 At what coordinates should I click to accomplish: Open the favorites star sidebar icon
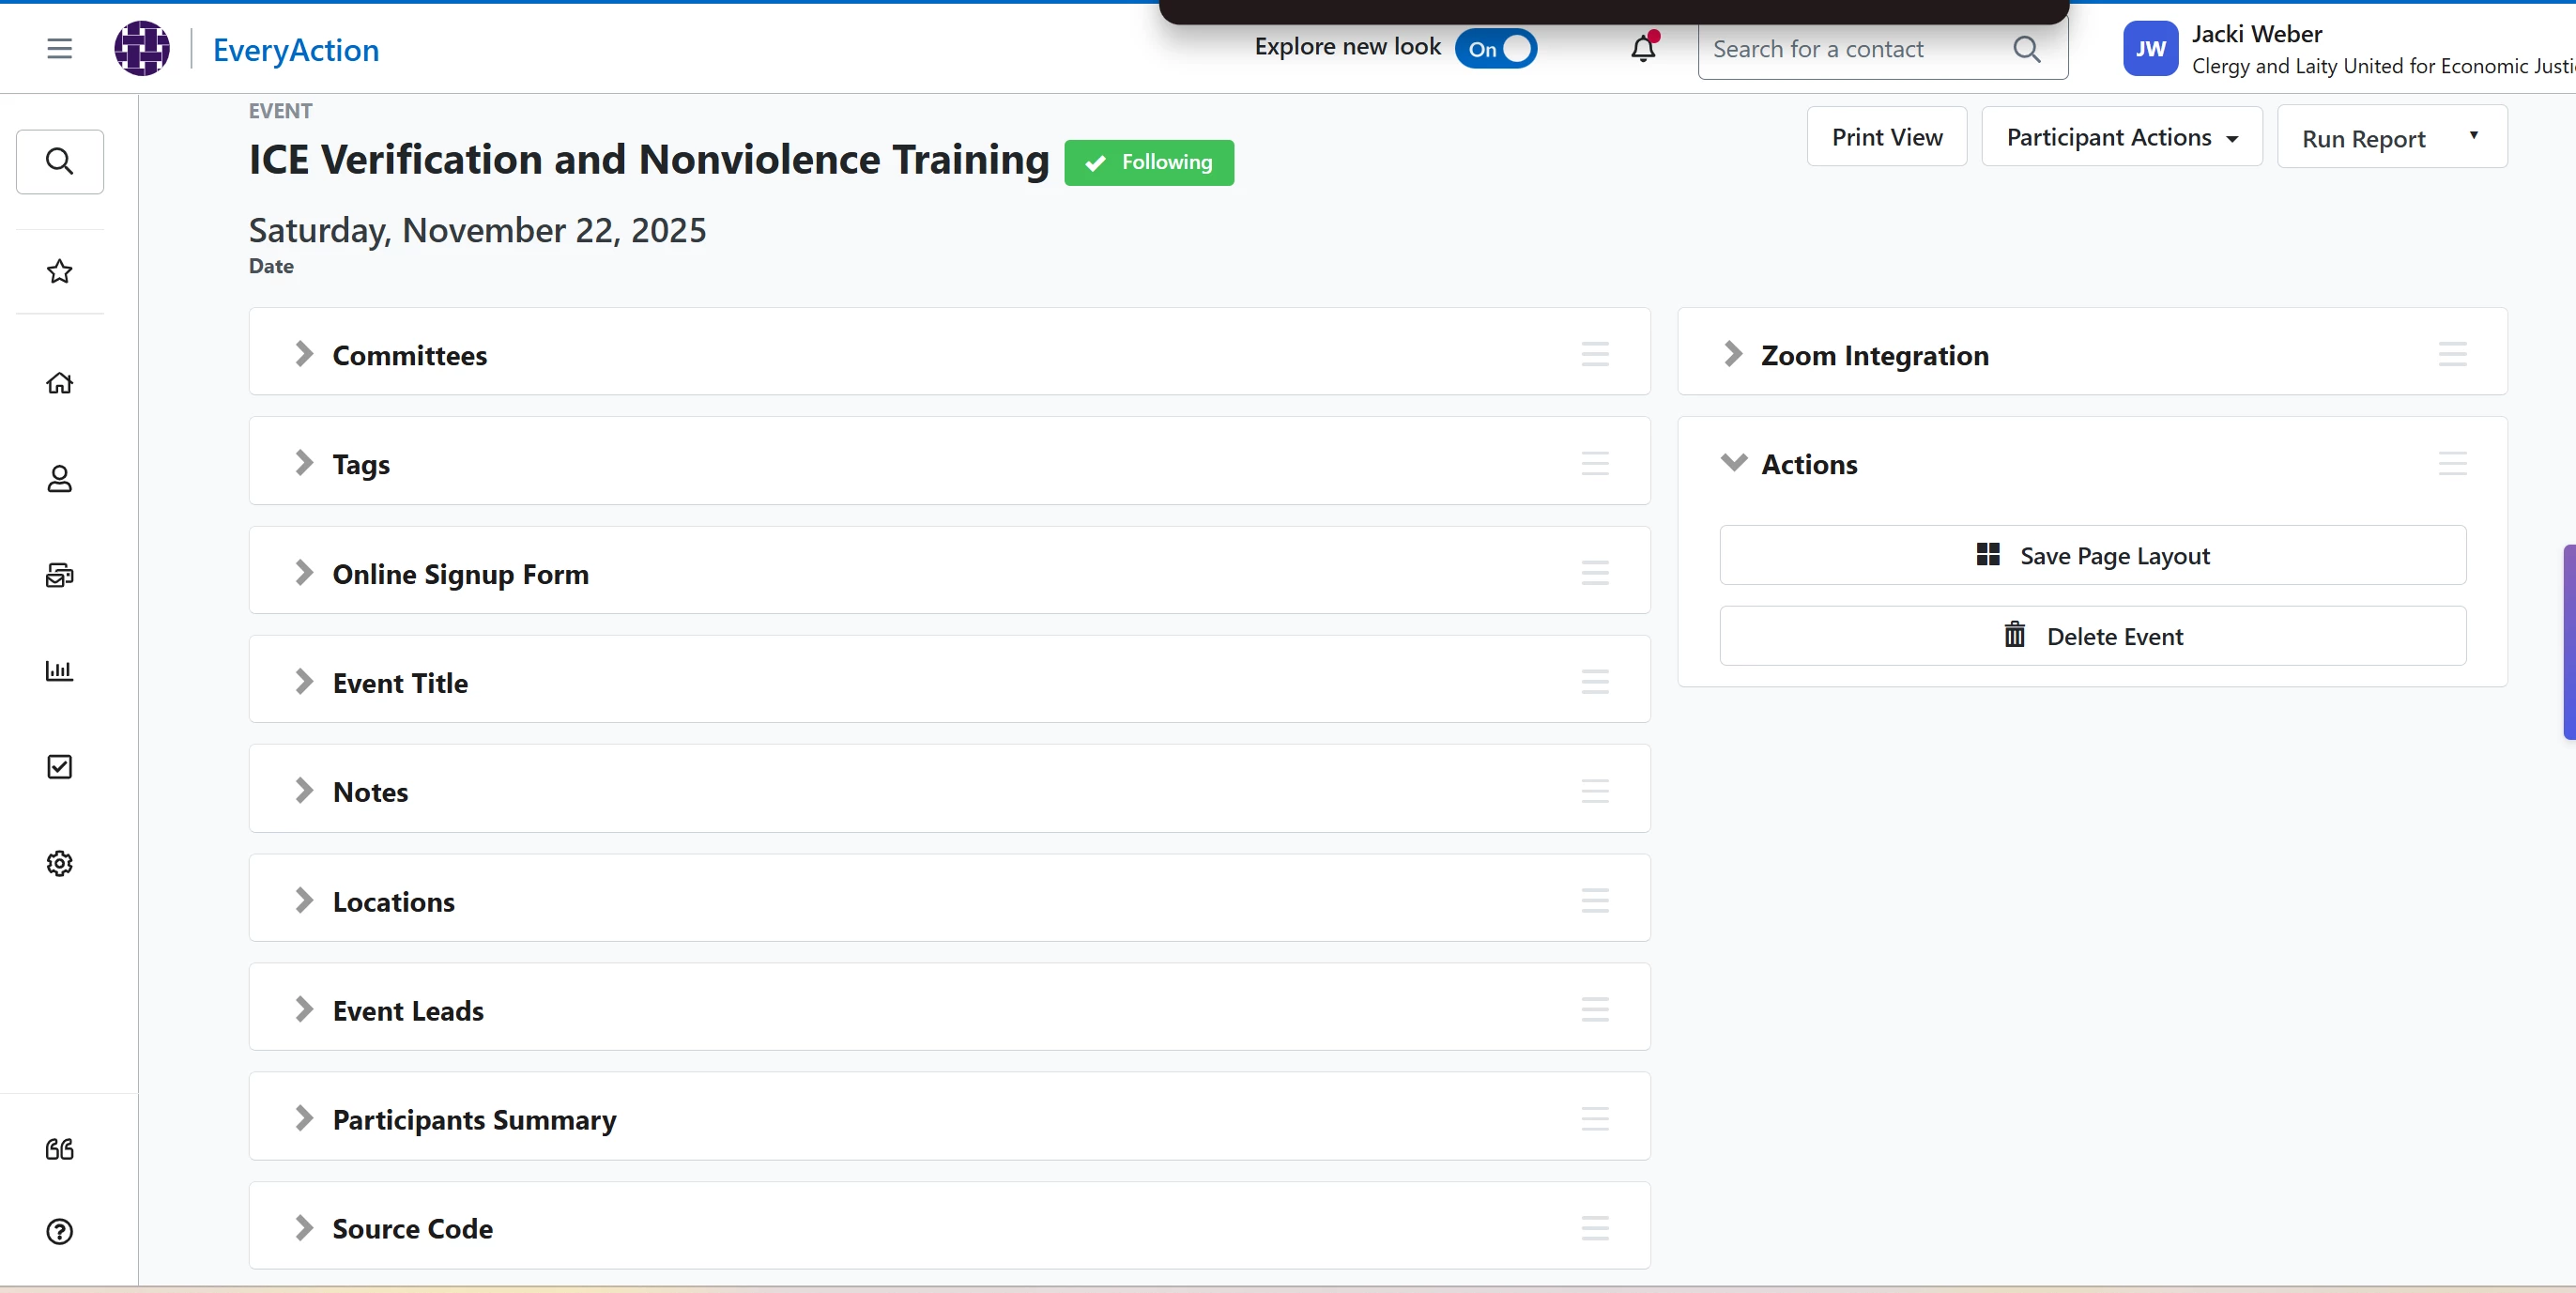tap(60, 271)
